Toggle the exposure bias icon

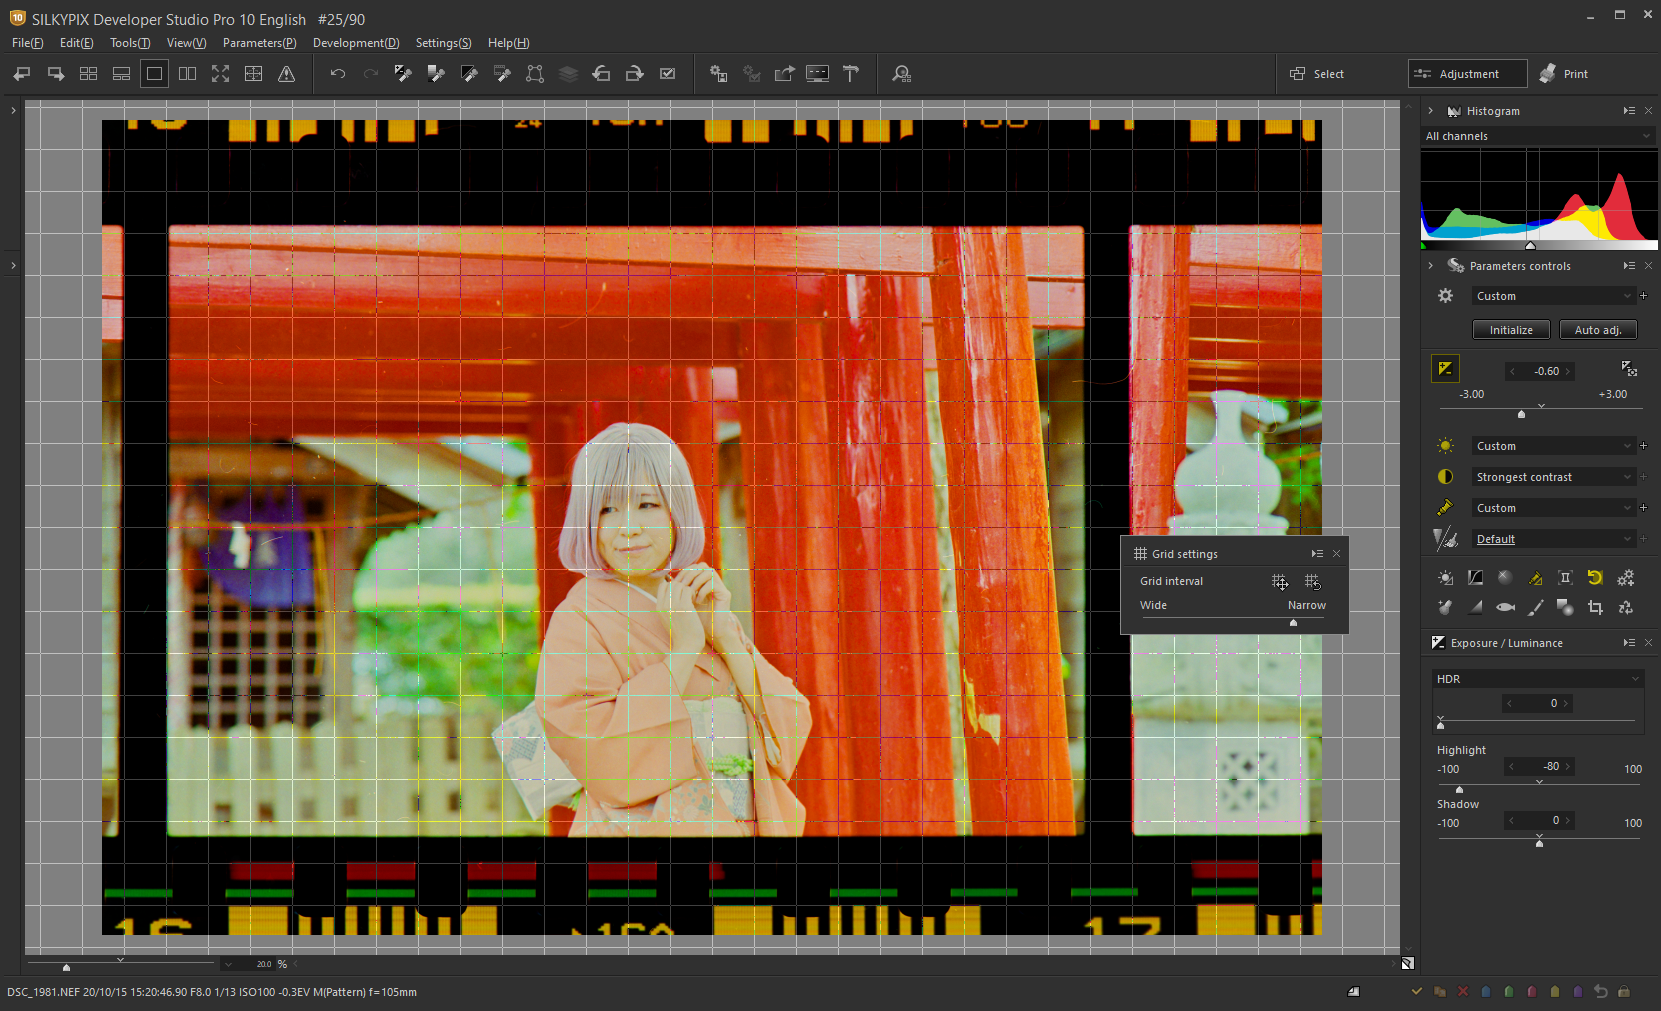tap(1445, 369)
